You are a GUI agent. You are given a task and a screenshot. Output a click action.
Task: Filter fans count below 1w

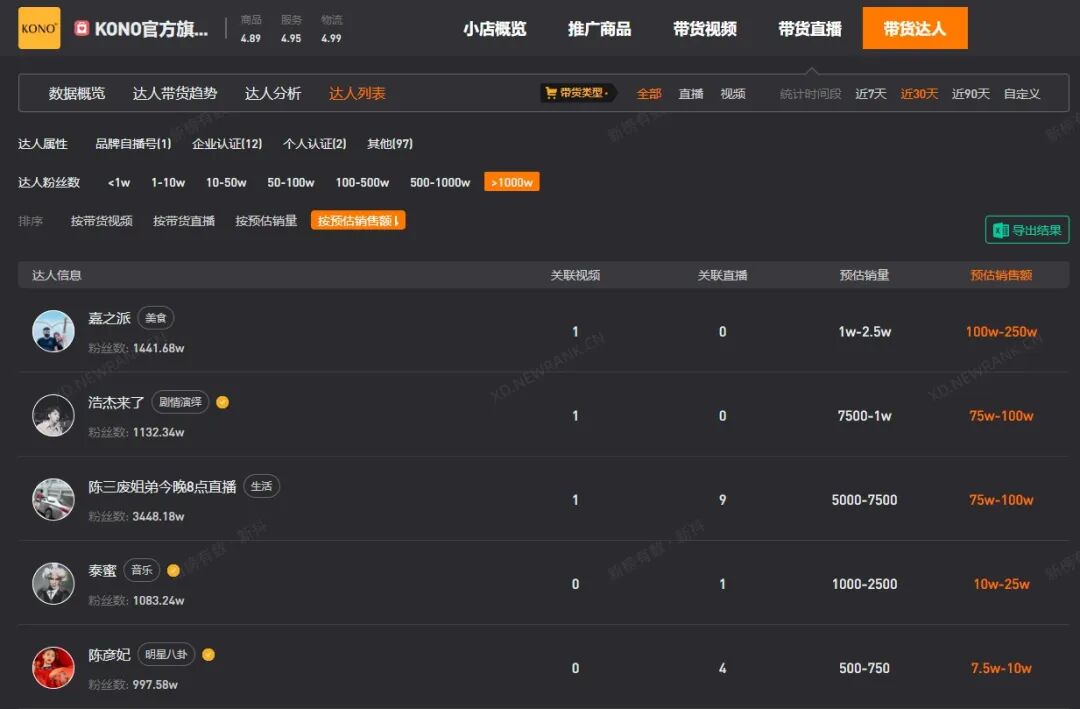(118, 182)
